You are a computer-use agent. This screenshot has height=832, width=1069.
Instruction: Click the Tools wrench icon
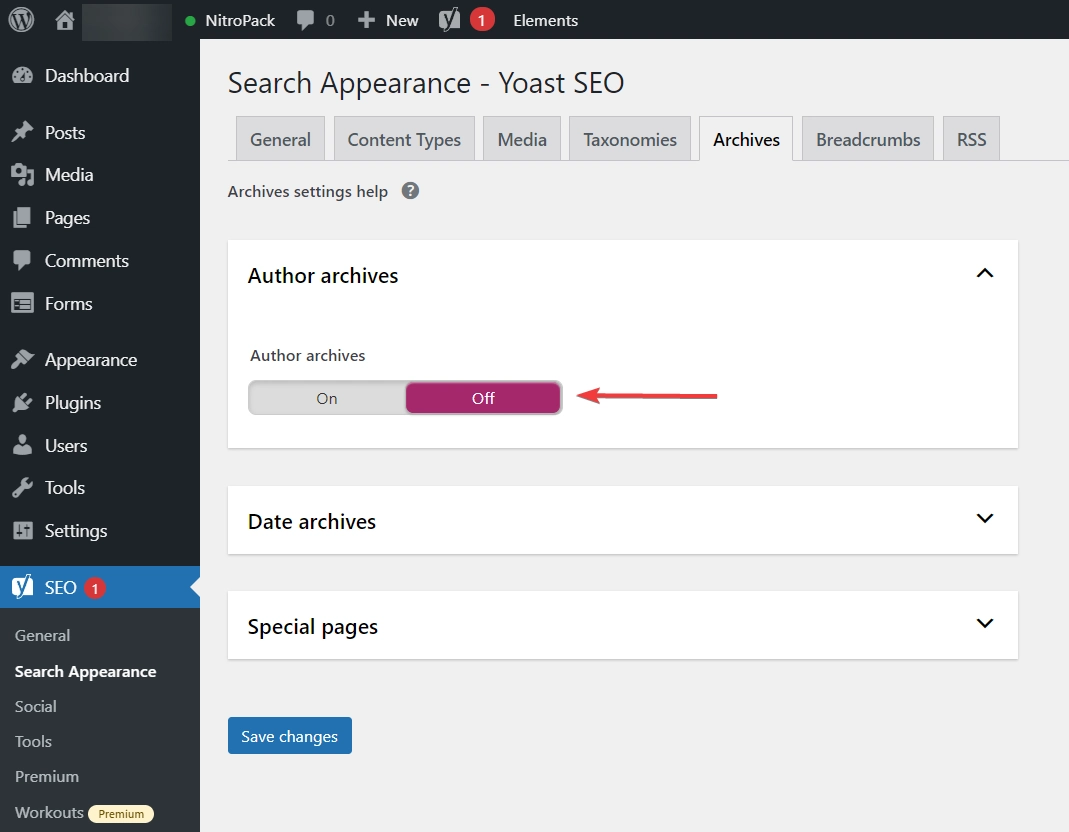(22, 488)
